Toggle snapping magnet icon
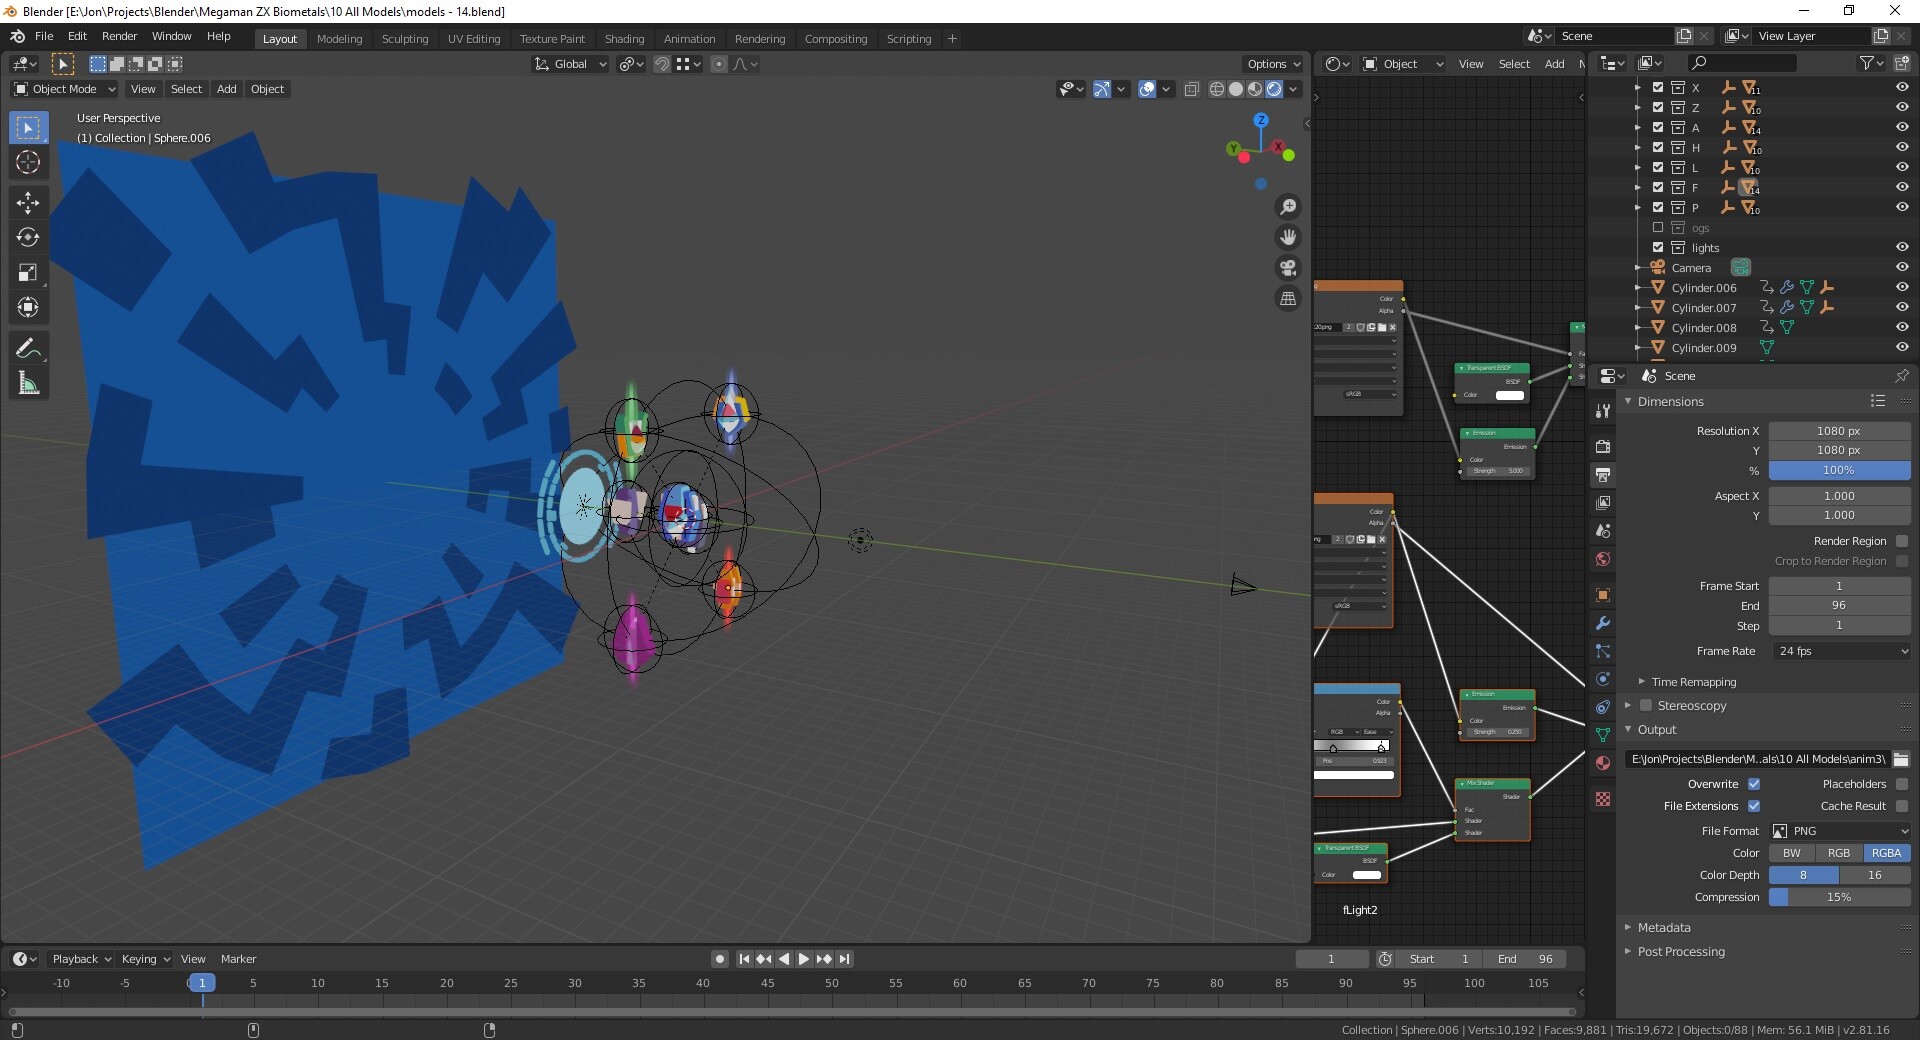 click(x=661, y=64)
